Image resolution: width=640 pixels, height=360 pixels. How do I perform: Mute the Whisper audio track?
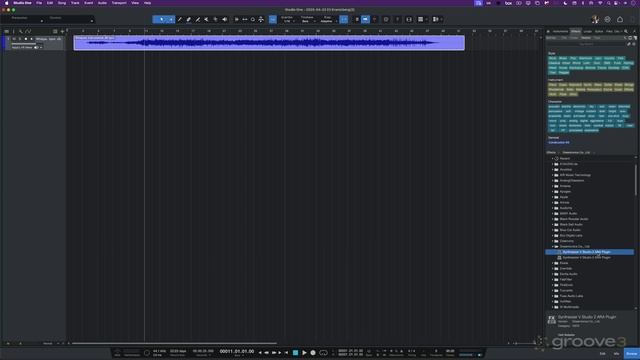tap(14, 39)
